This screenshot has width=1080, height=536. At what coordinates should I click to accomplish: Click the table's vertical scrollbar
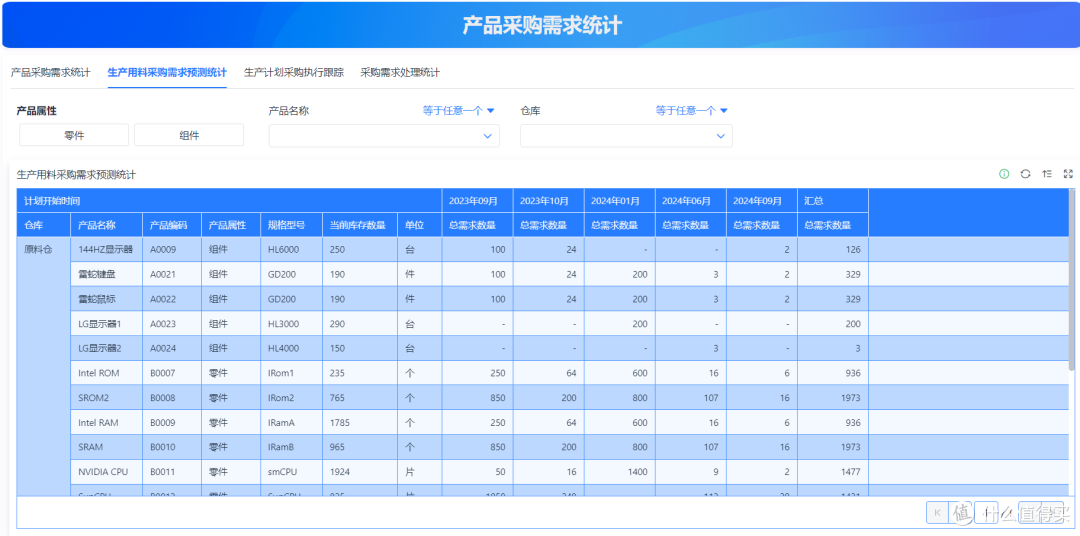[1071, 279]
